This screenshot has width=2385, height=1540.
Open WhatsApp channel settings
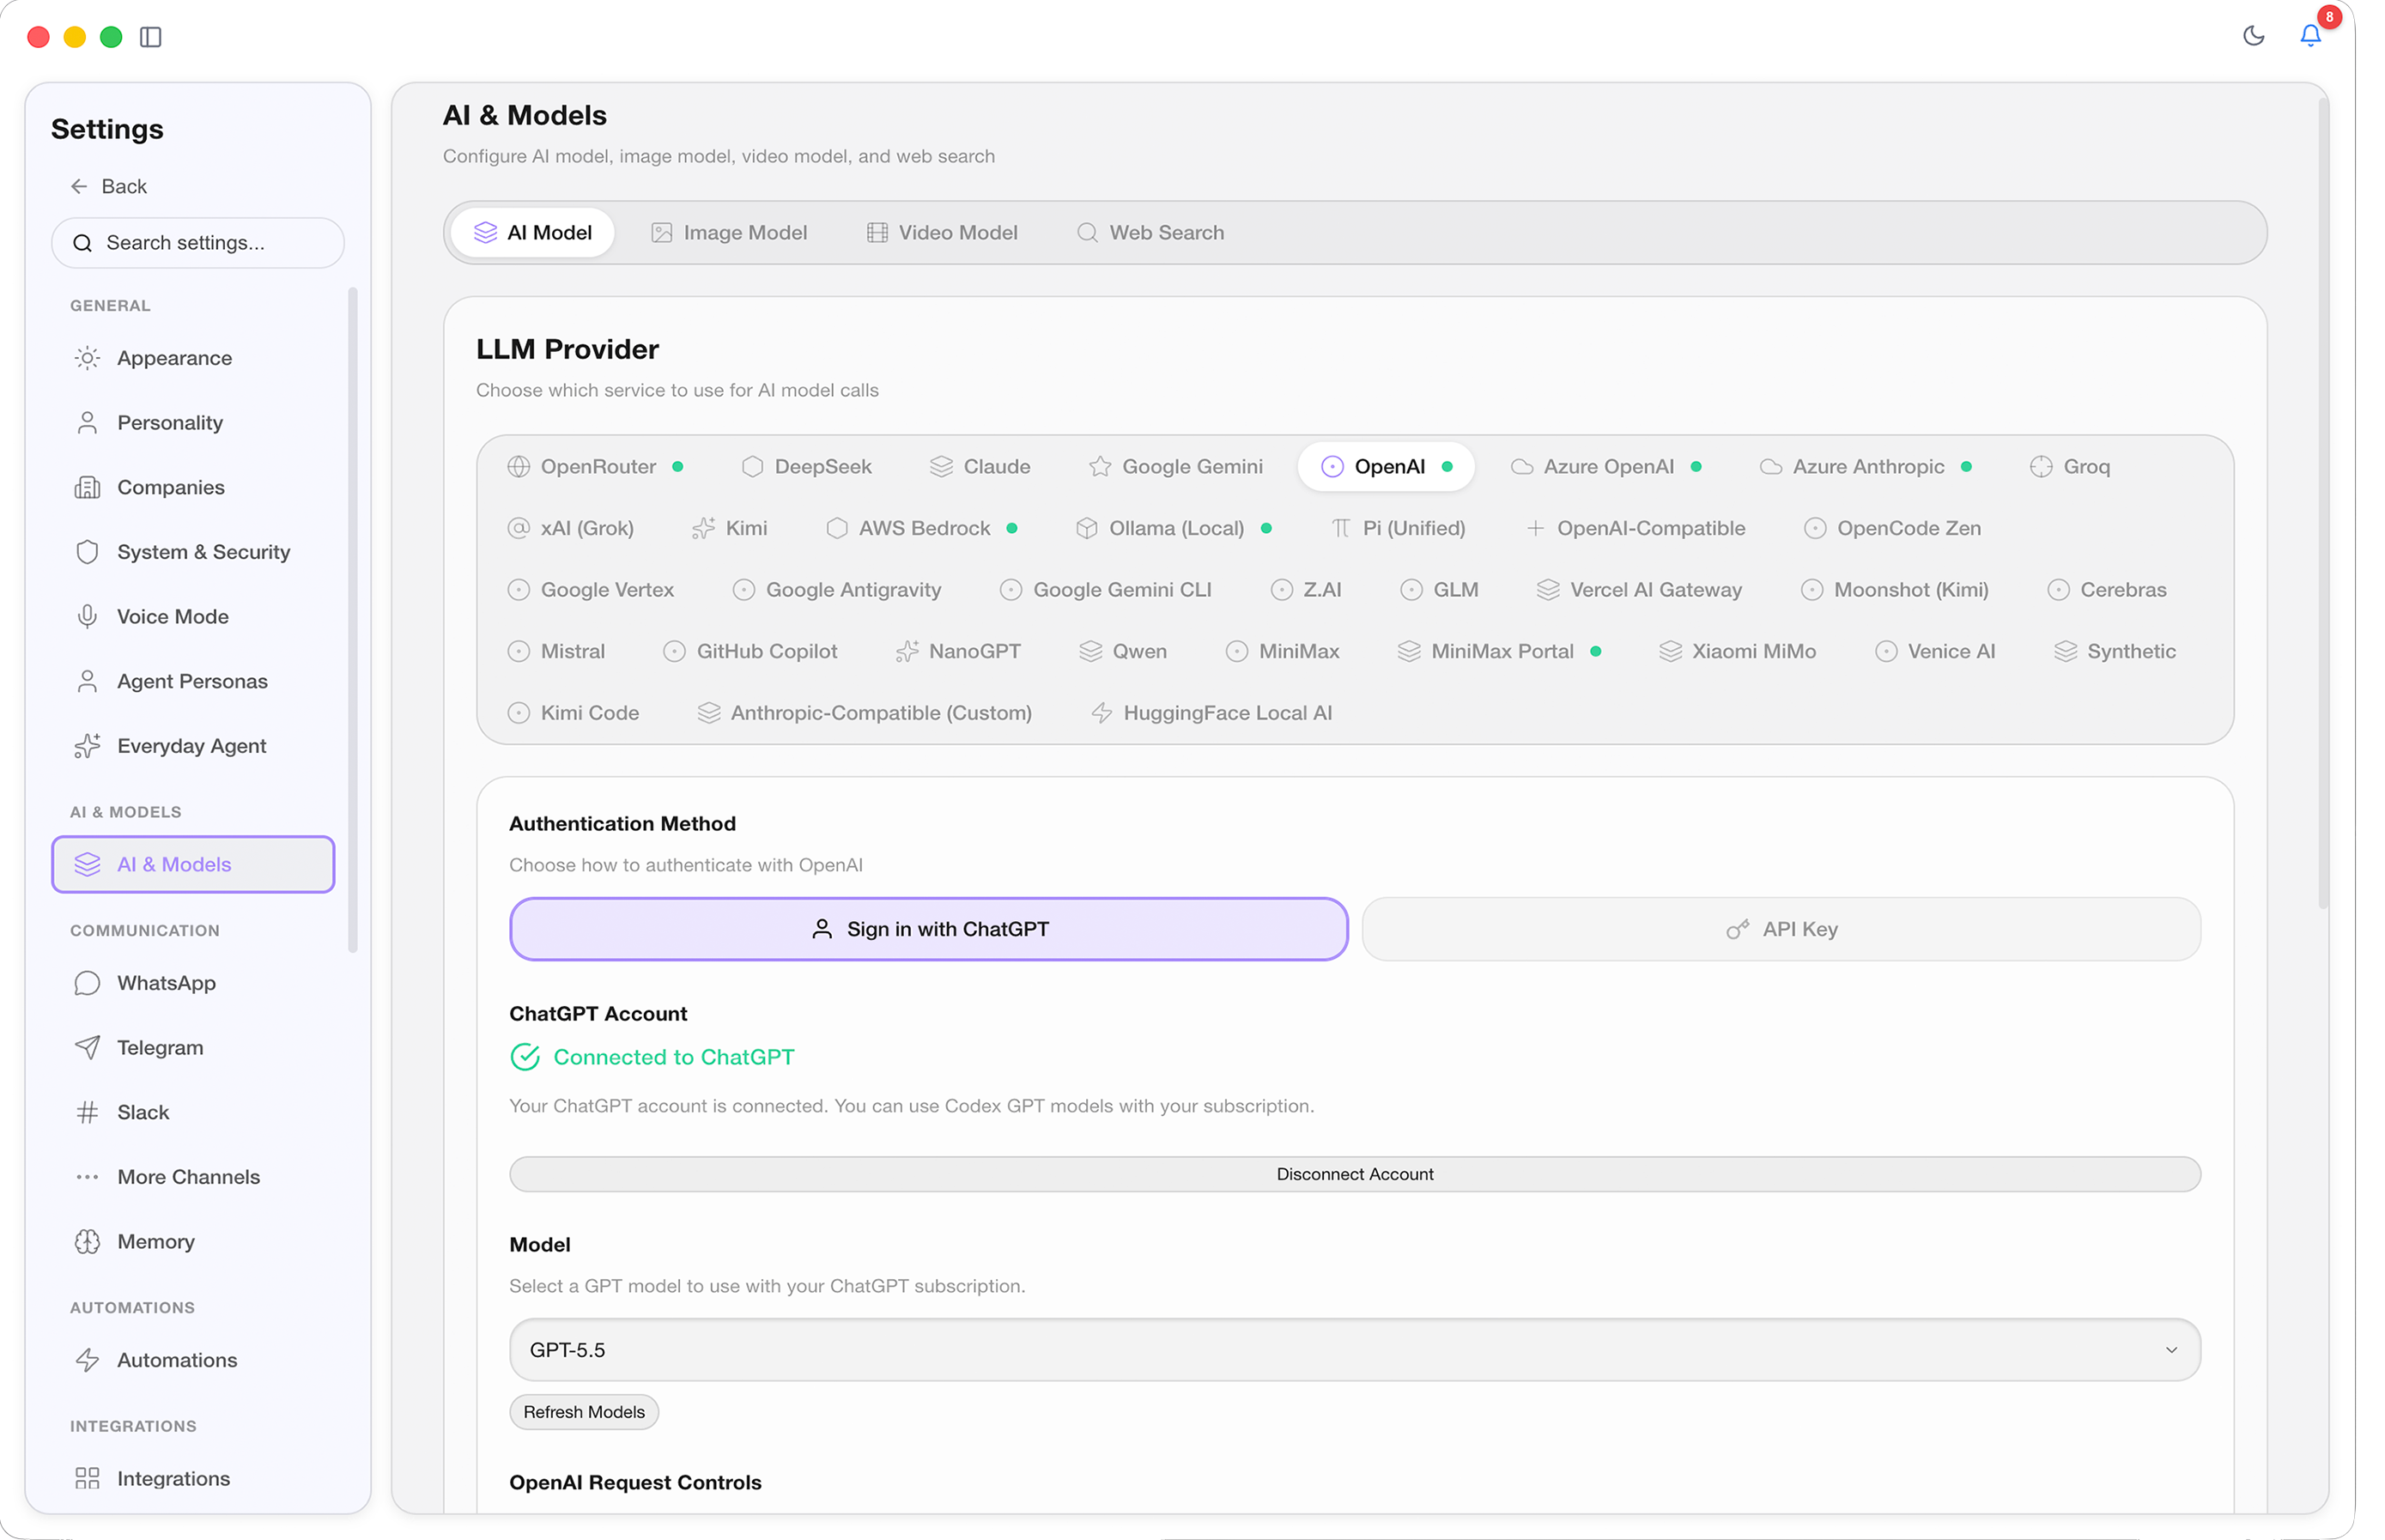pyautogui.click(x=192, y=983)
